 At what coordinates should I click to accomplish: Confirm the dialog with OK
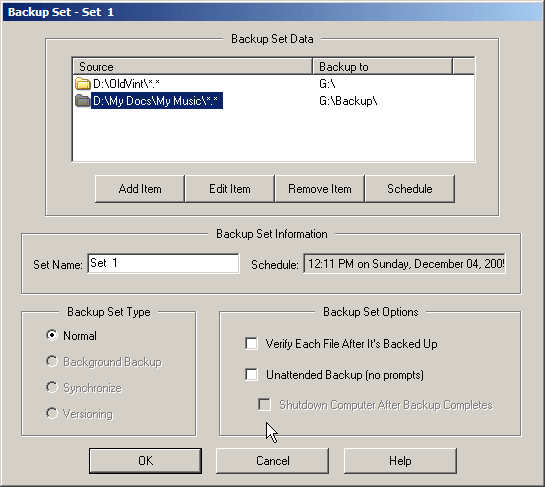[145, 461]
